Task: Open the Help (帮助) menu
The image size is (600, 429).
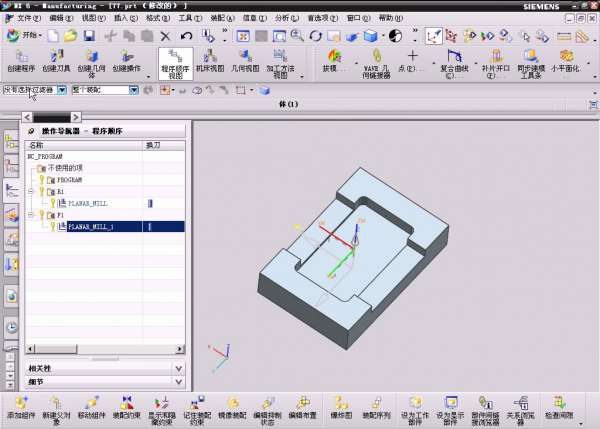Action: click(x=391, y=18)
